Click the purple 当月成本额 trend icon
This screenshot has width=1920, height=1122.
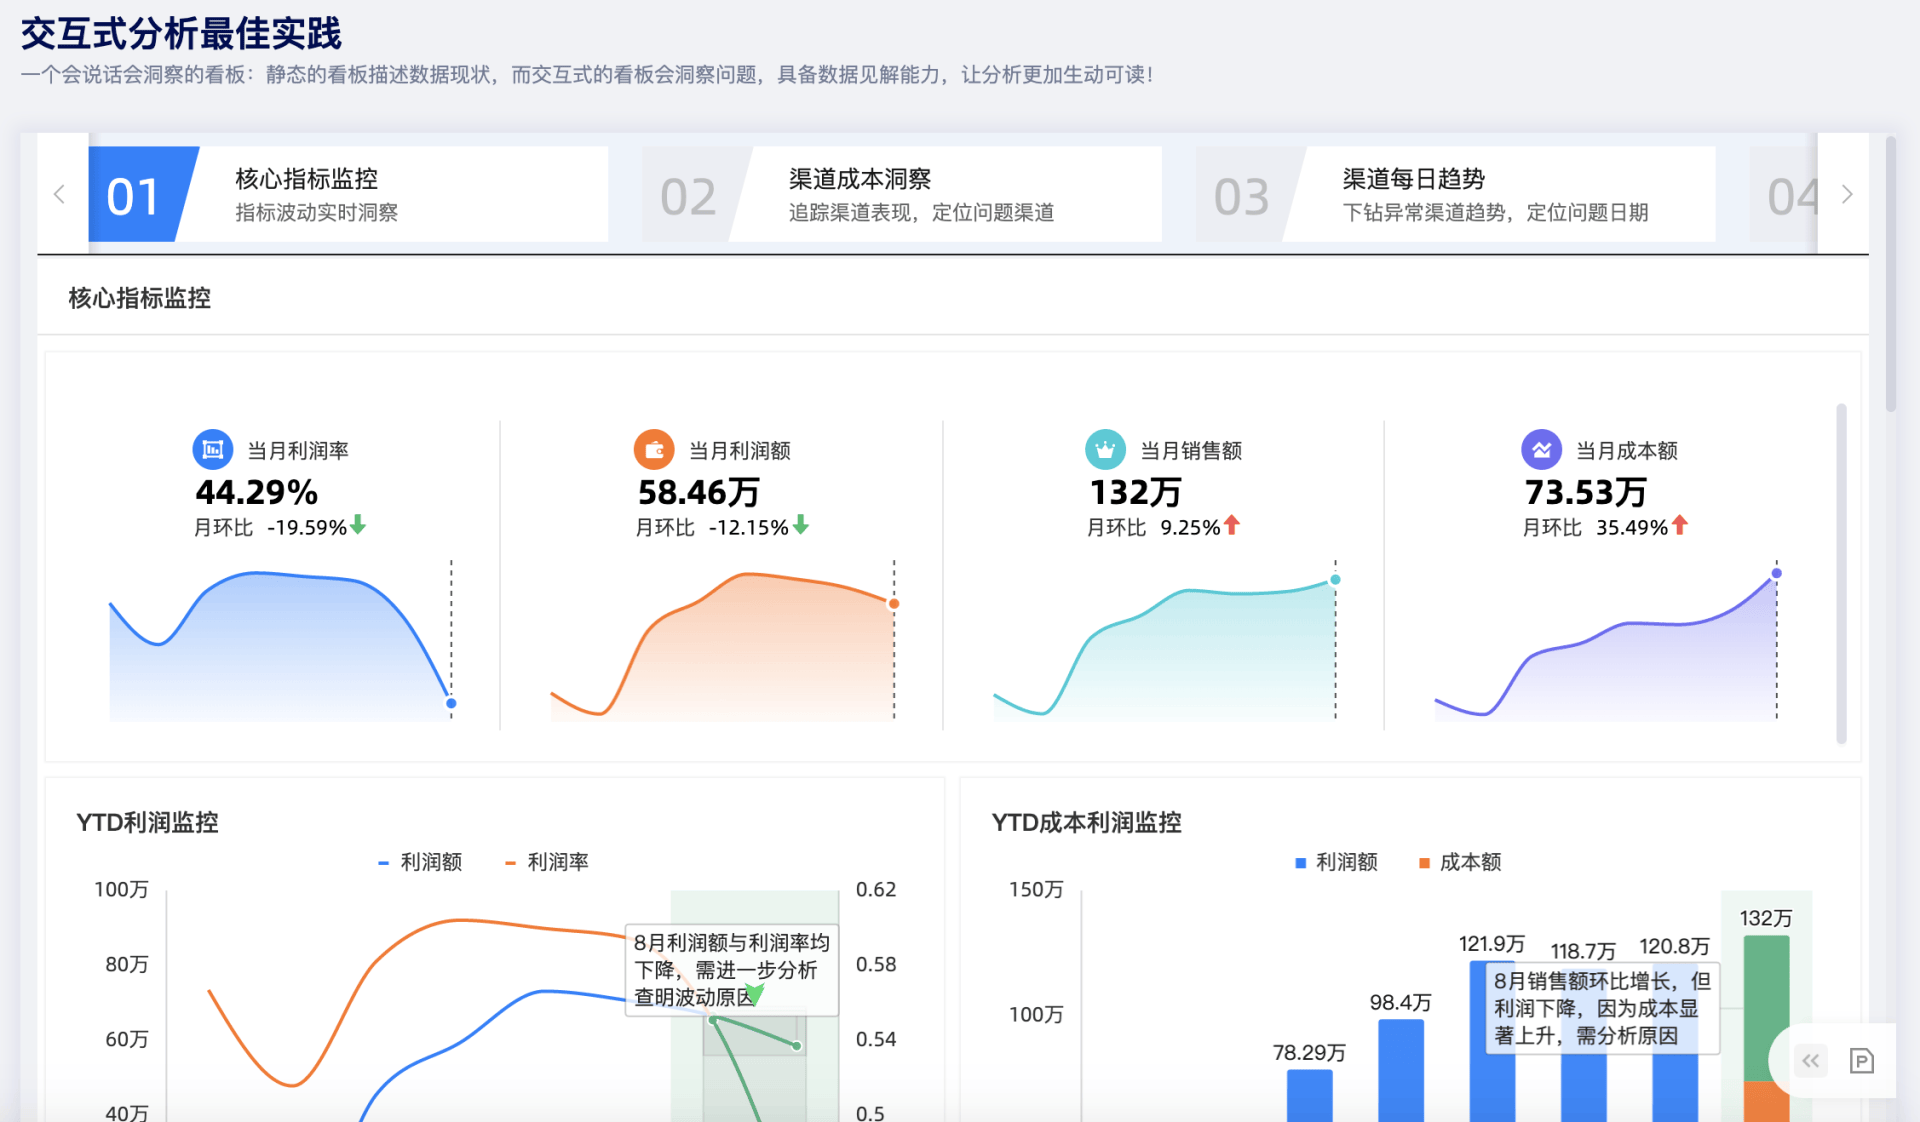coord(1541,450)
